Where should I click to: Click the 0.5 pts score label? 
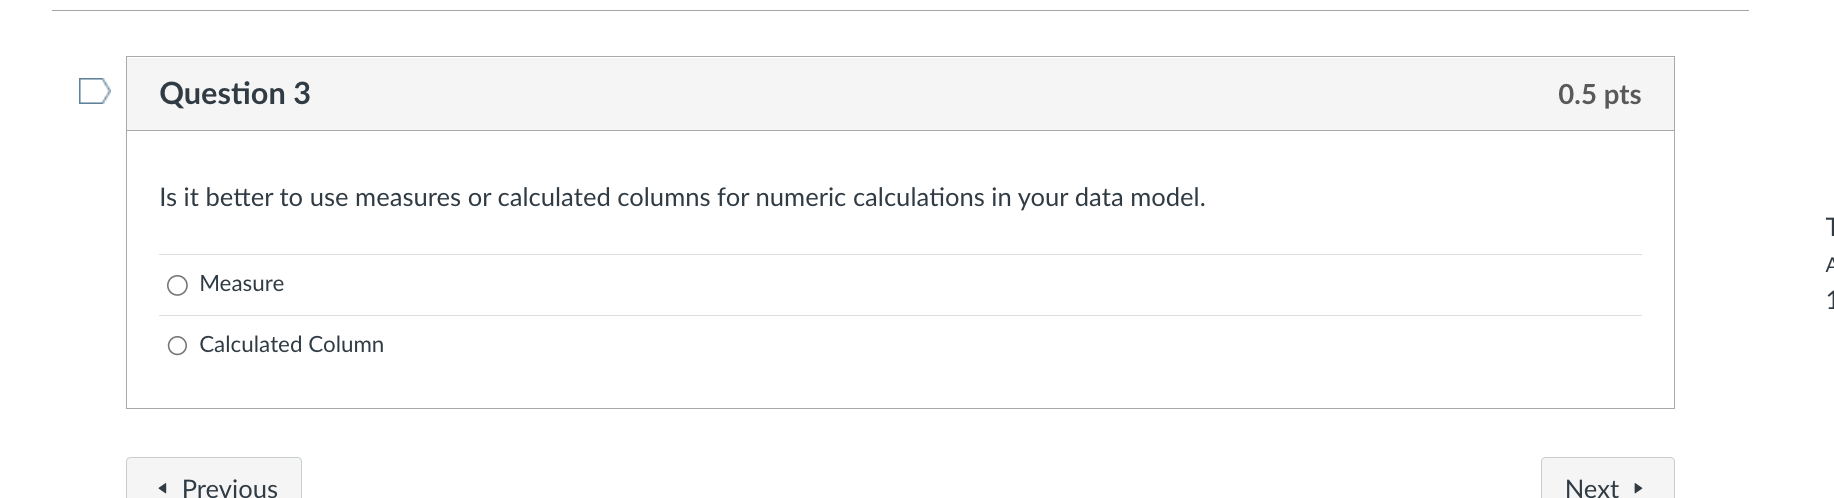coord(1599,94)
